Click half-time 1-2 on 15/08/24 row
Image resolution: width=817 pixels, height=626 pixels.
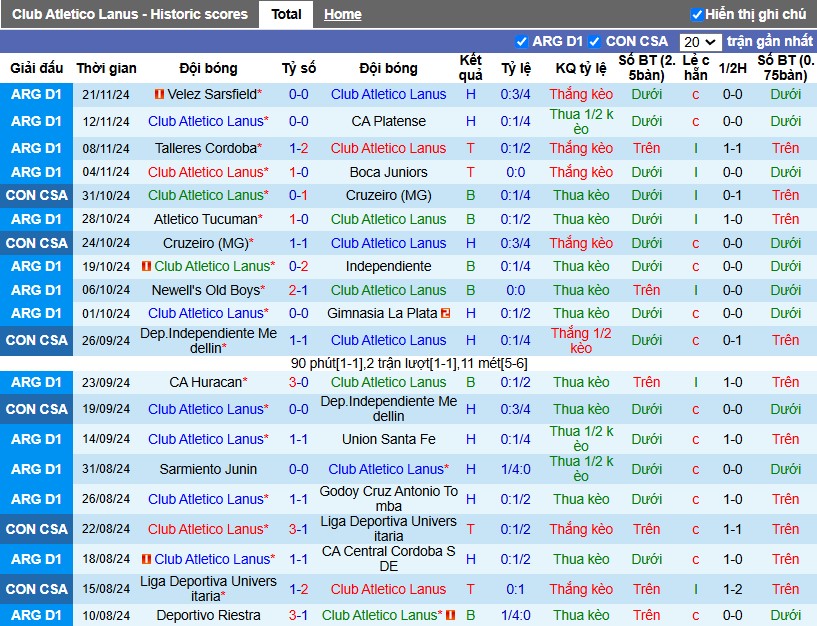[x=733, y=589]
